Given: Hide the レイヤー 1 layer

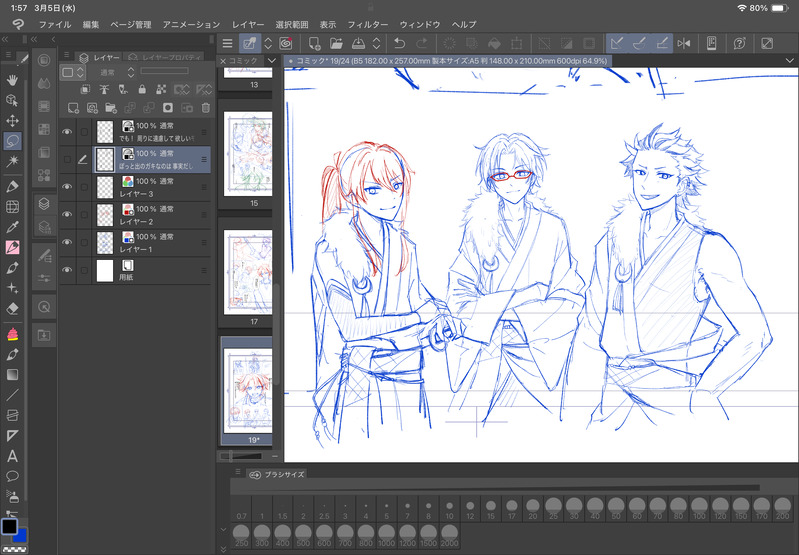Looking at the screenshot, I should click(67, 242).
